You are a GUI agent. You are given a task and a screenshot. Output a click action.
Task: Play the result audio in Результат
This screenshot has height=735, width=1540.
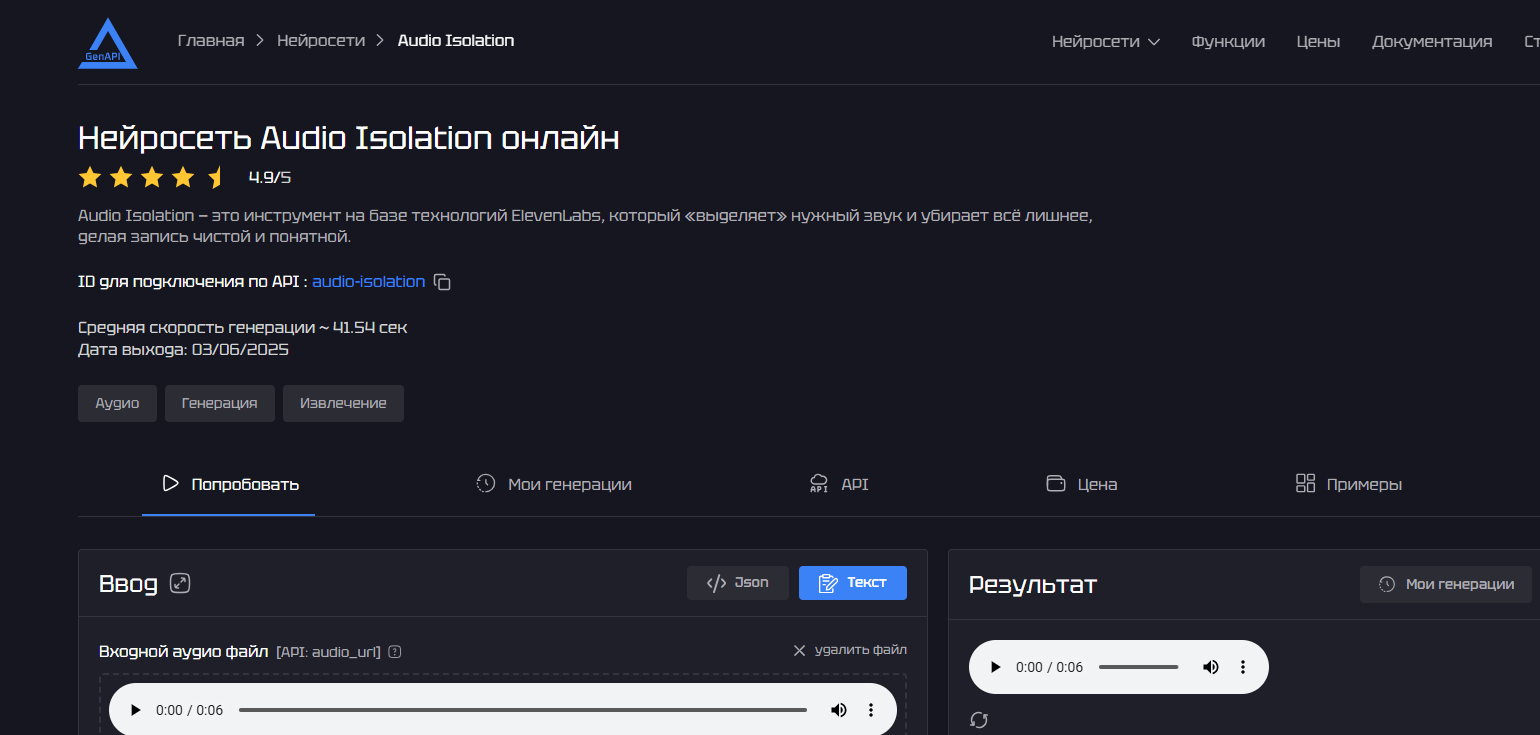pos(995,667)
